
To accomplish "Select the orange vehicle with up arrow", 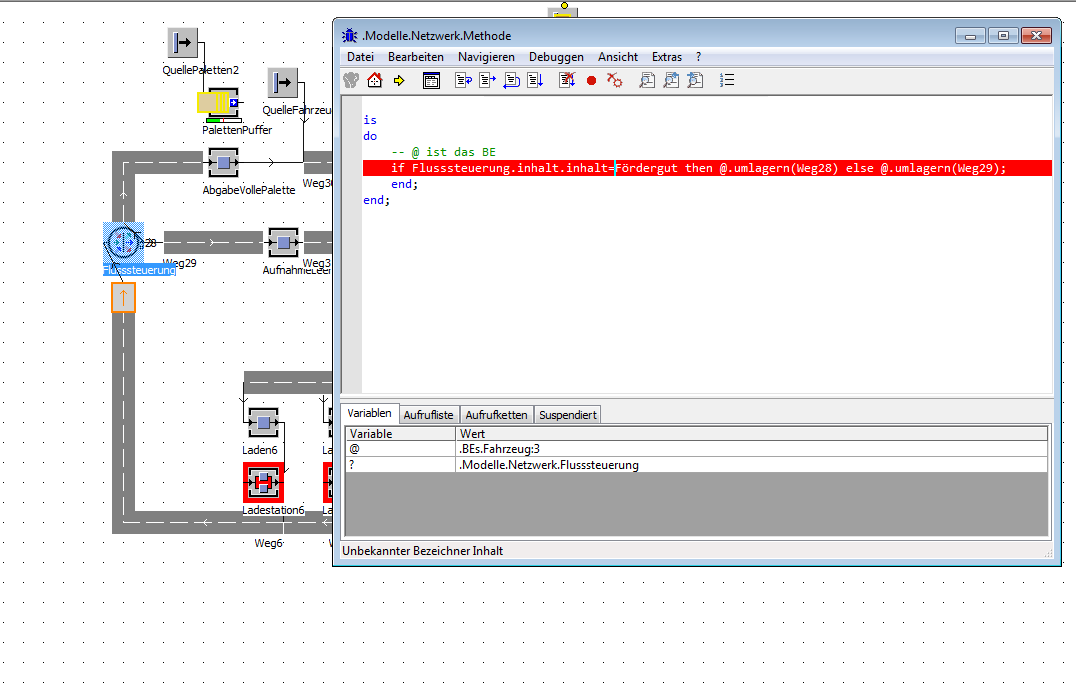I will [124, 297].
